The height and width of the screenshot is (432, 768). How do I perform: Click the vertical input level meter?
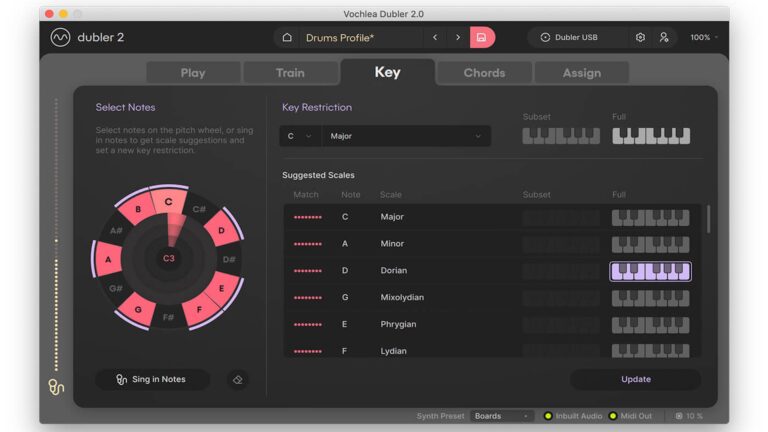tap(56, 234)
